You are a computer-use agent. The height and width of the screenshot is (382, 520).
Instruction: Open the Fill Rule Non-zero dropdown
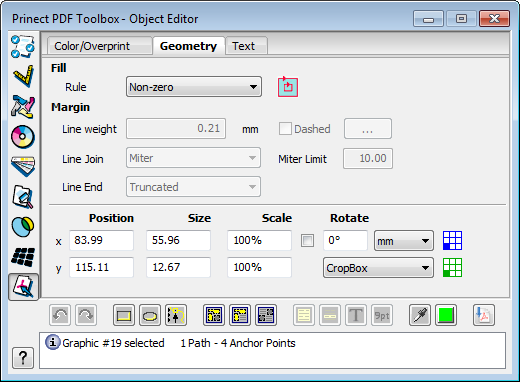coord(194,87)
